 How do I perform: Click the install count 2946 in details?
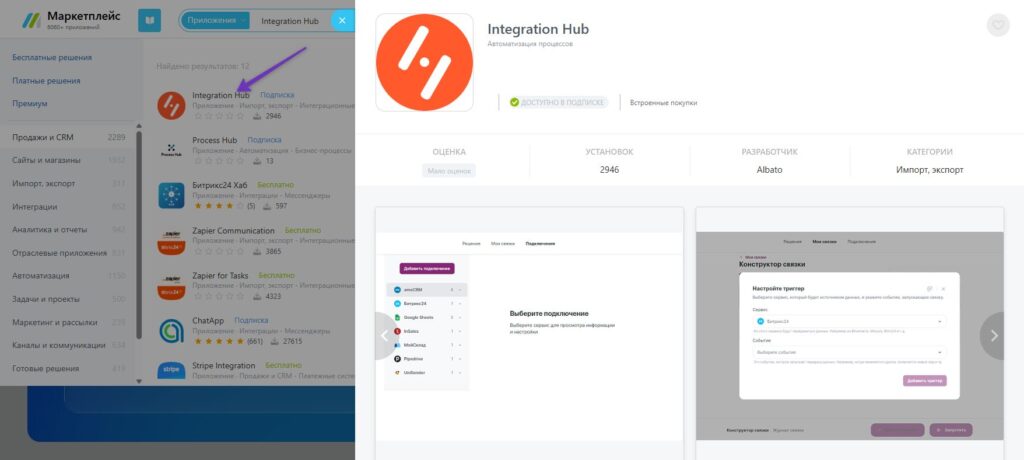click(x=609, y=170)
